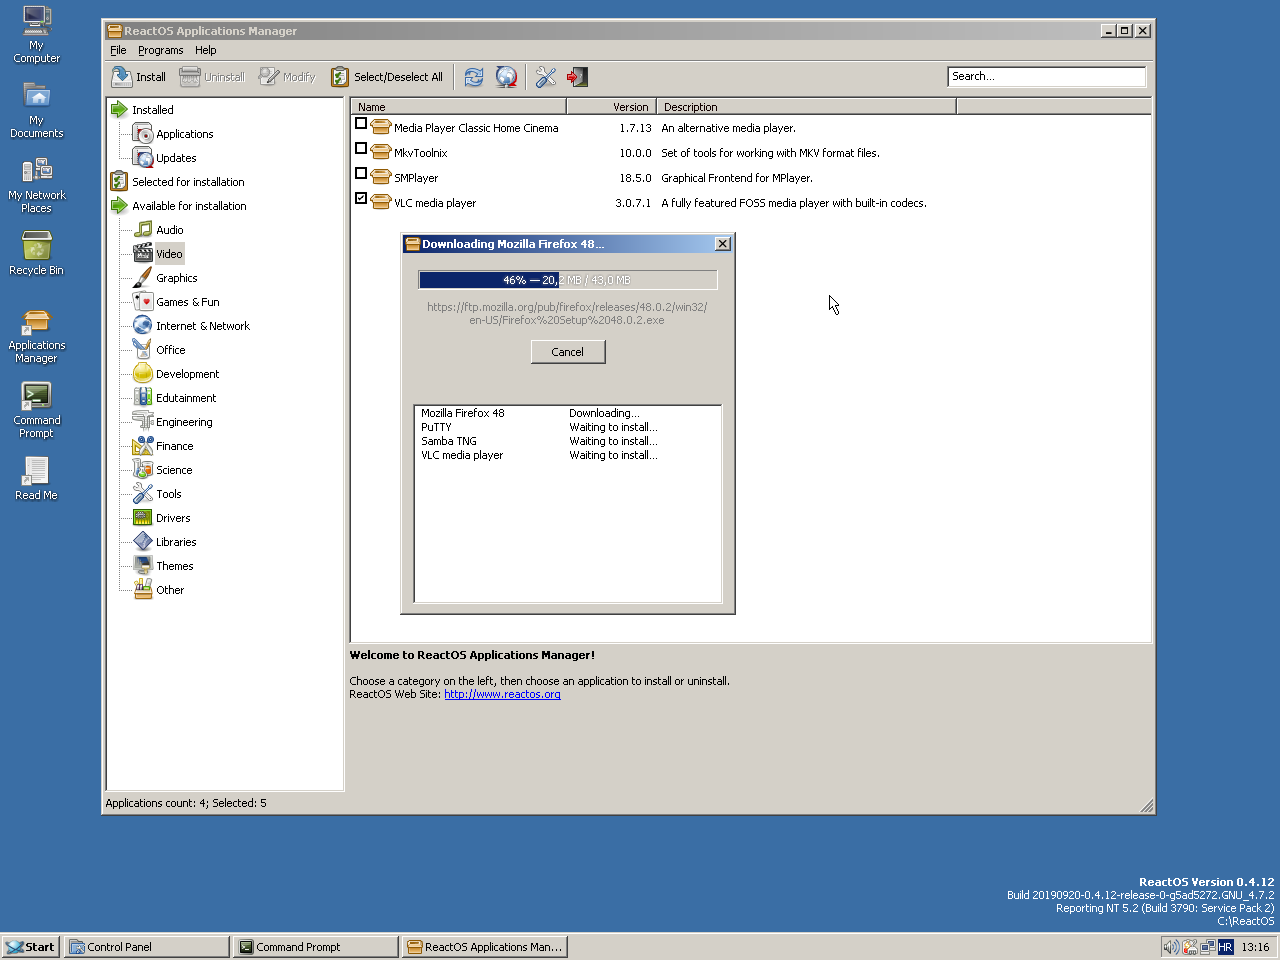Click the network tray icon
The height and width of the screenshot is (960, 1280).
1208,946
